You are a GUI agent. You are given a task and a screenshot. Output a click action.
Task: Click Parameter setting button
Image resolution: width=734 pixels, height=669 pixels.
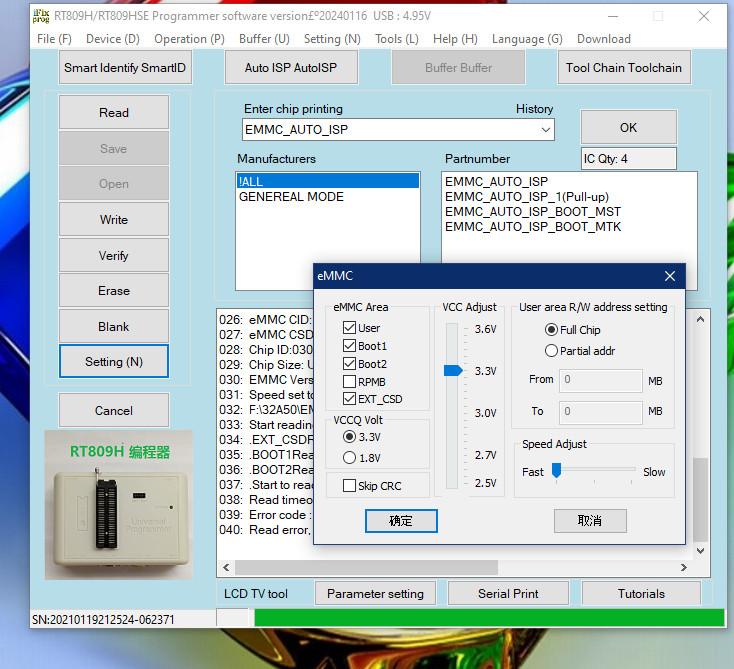(375, 594)
